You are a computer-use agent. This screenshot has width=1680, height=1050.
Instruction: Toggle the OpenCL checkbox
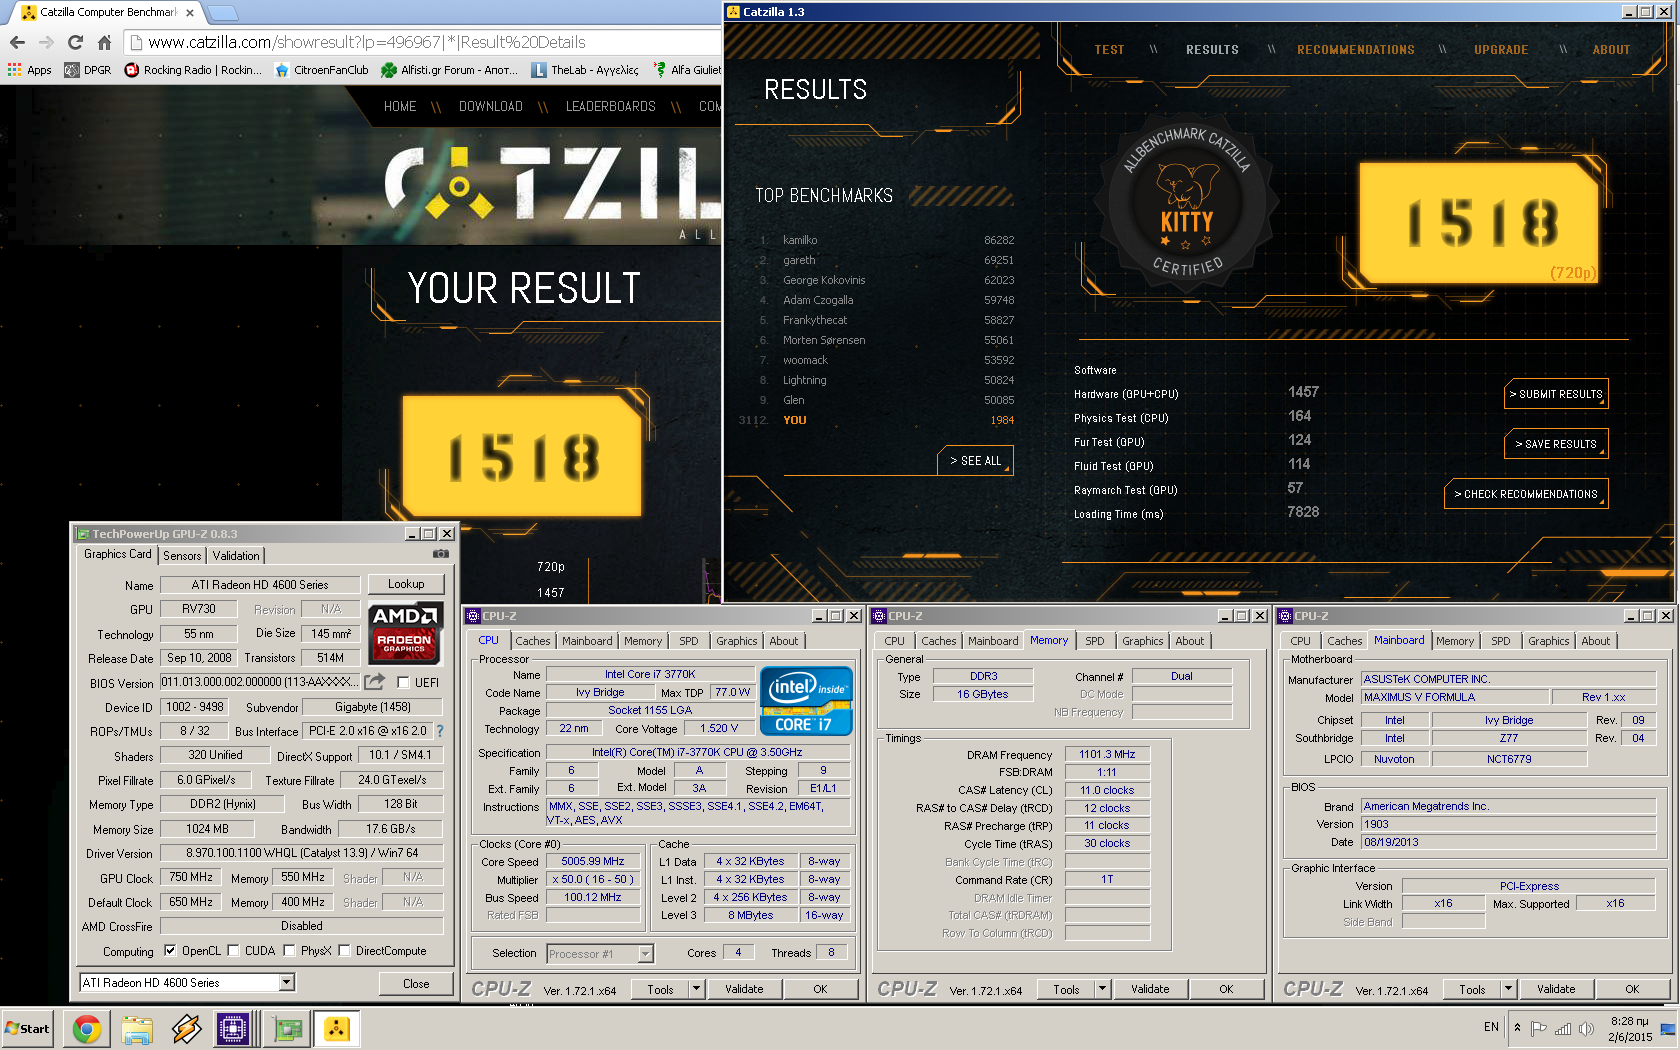coord(170,951)
